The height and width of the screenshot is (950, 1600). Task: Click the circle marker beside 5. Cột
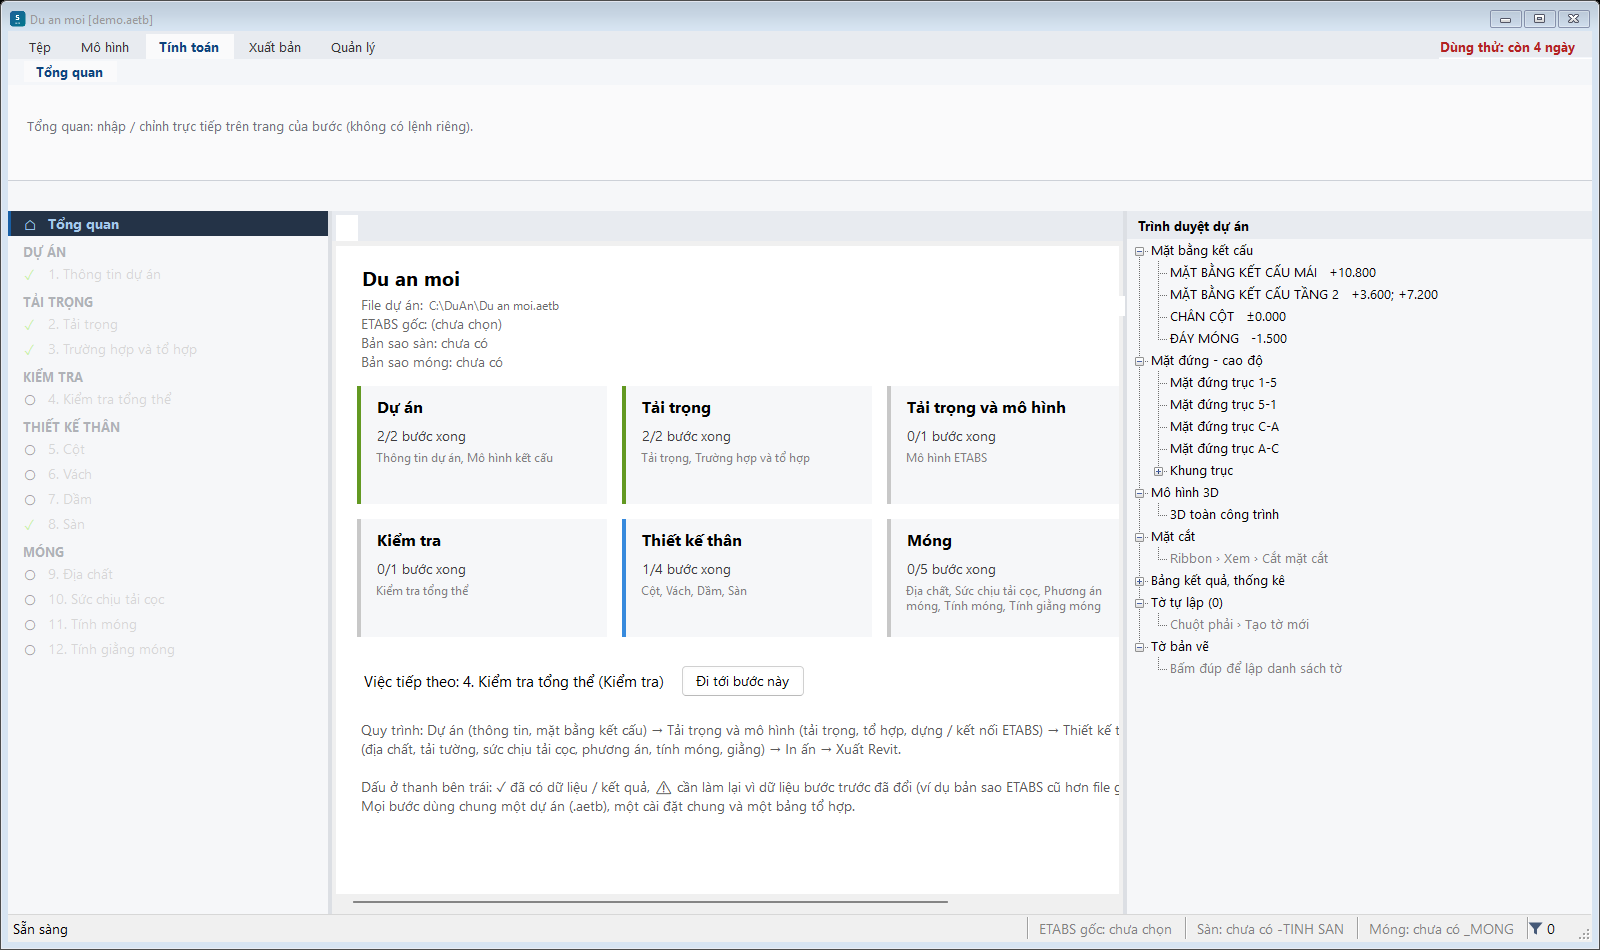pos(30,450)
